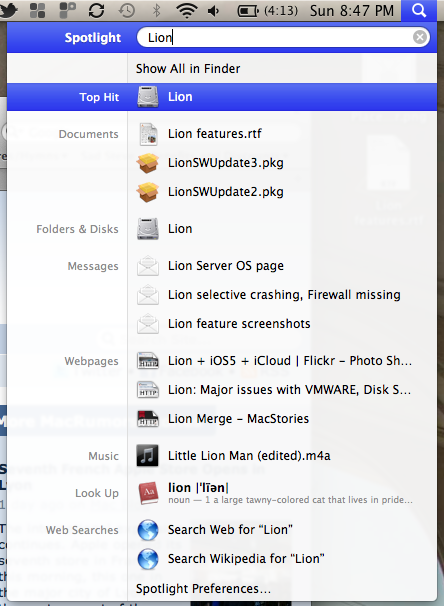Click the clock showing Sun 8:47 PM
The height and width of the screenshot is (606, 444).
tap(352, 11)
